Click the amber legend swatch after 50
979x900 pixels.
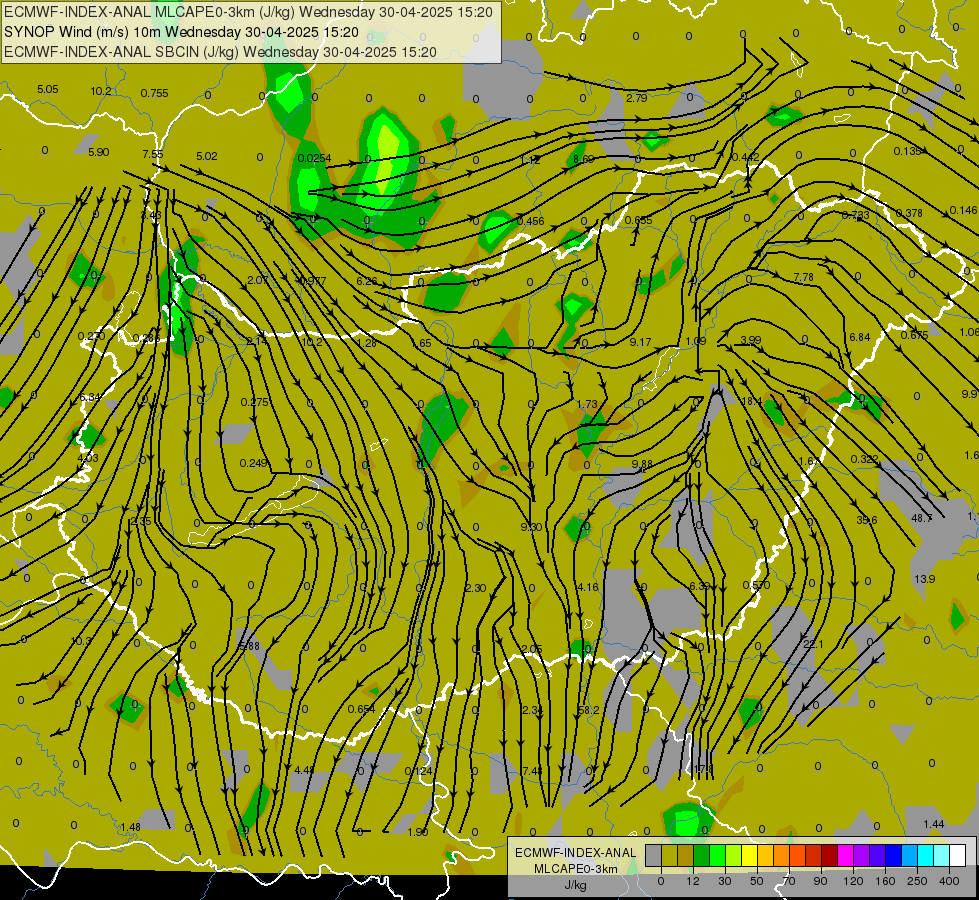pyautogui.click(x=765, y=856)
